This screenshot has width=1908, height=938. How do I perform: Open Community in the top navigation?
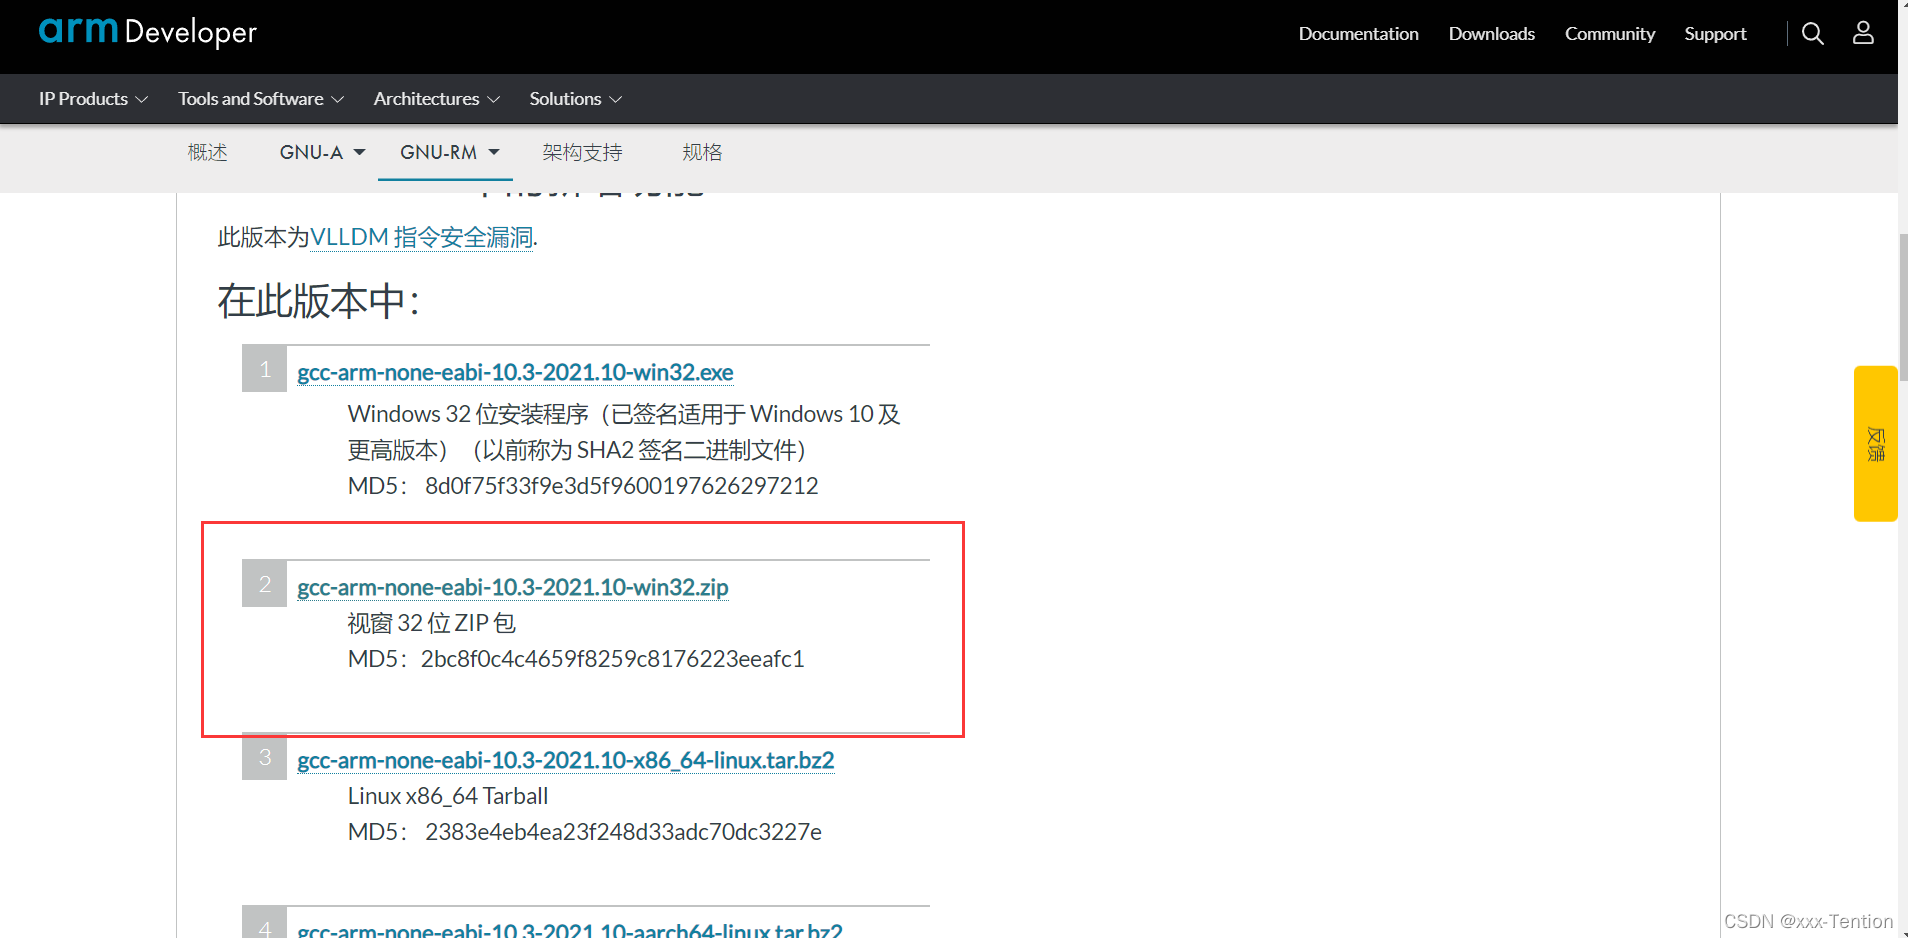coord(1609,34)
